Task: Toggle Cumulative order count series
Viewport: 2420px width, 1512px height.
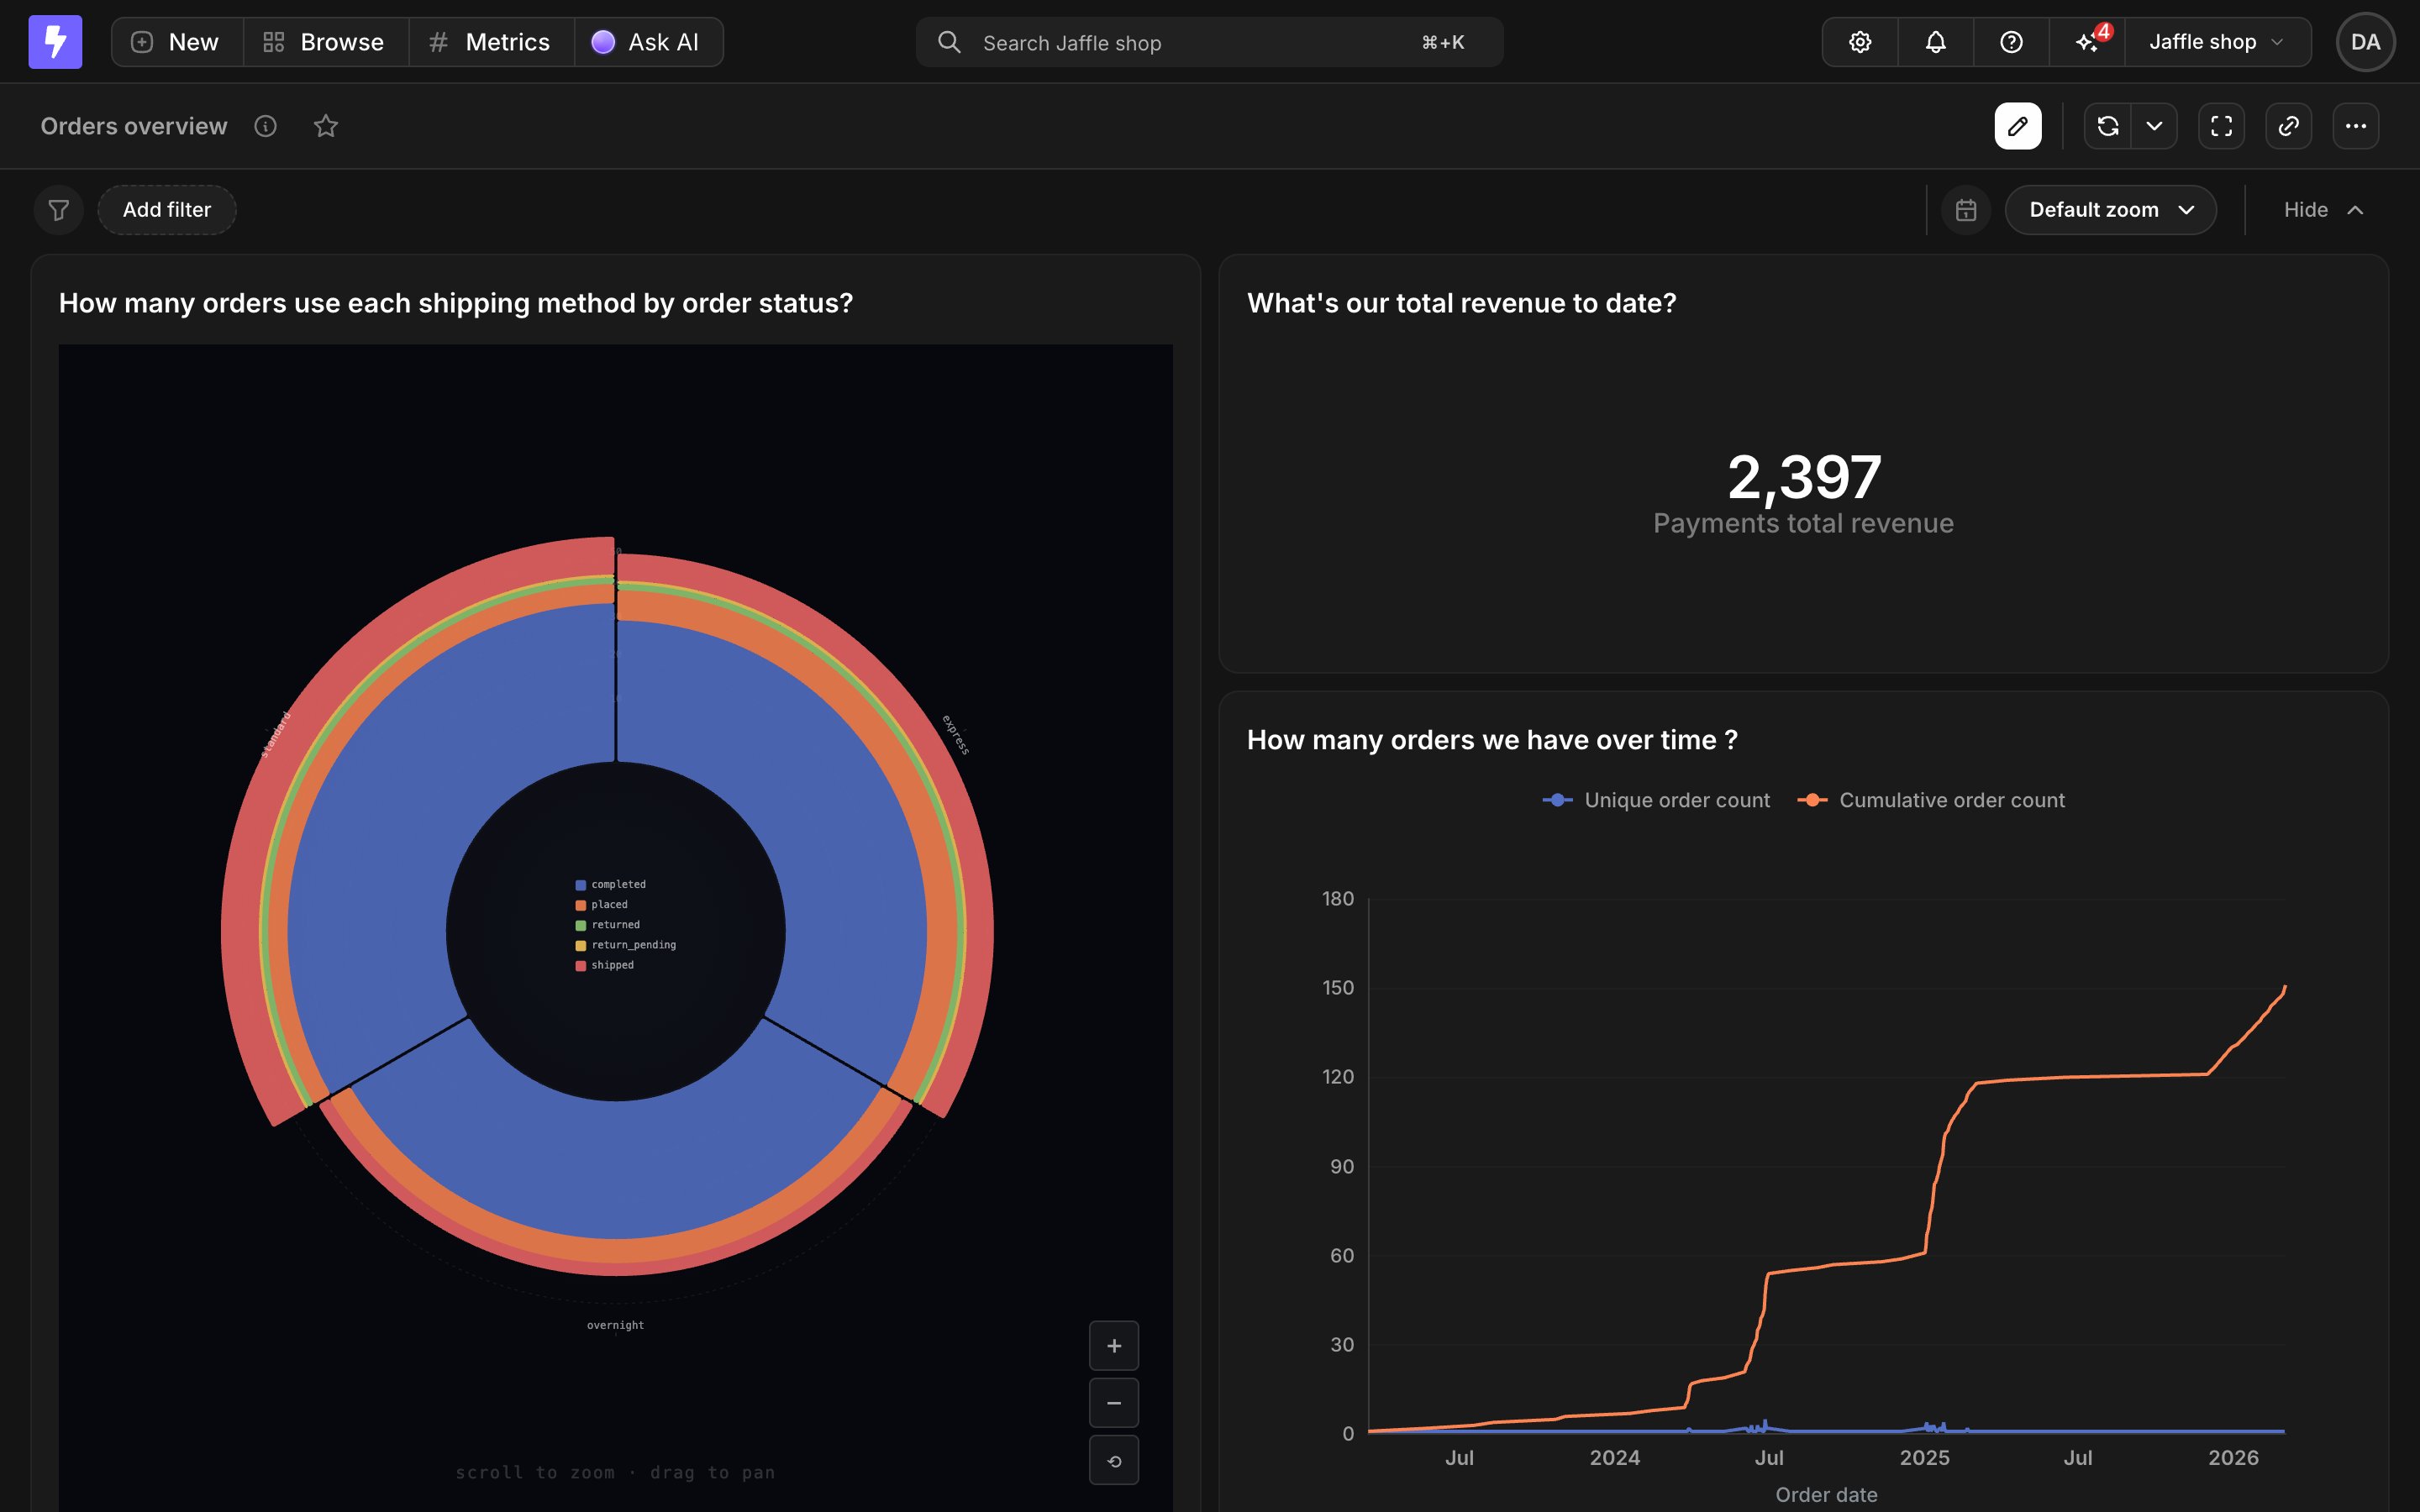Action: pyautogui.click(x=1931, y=800)
